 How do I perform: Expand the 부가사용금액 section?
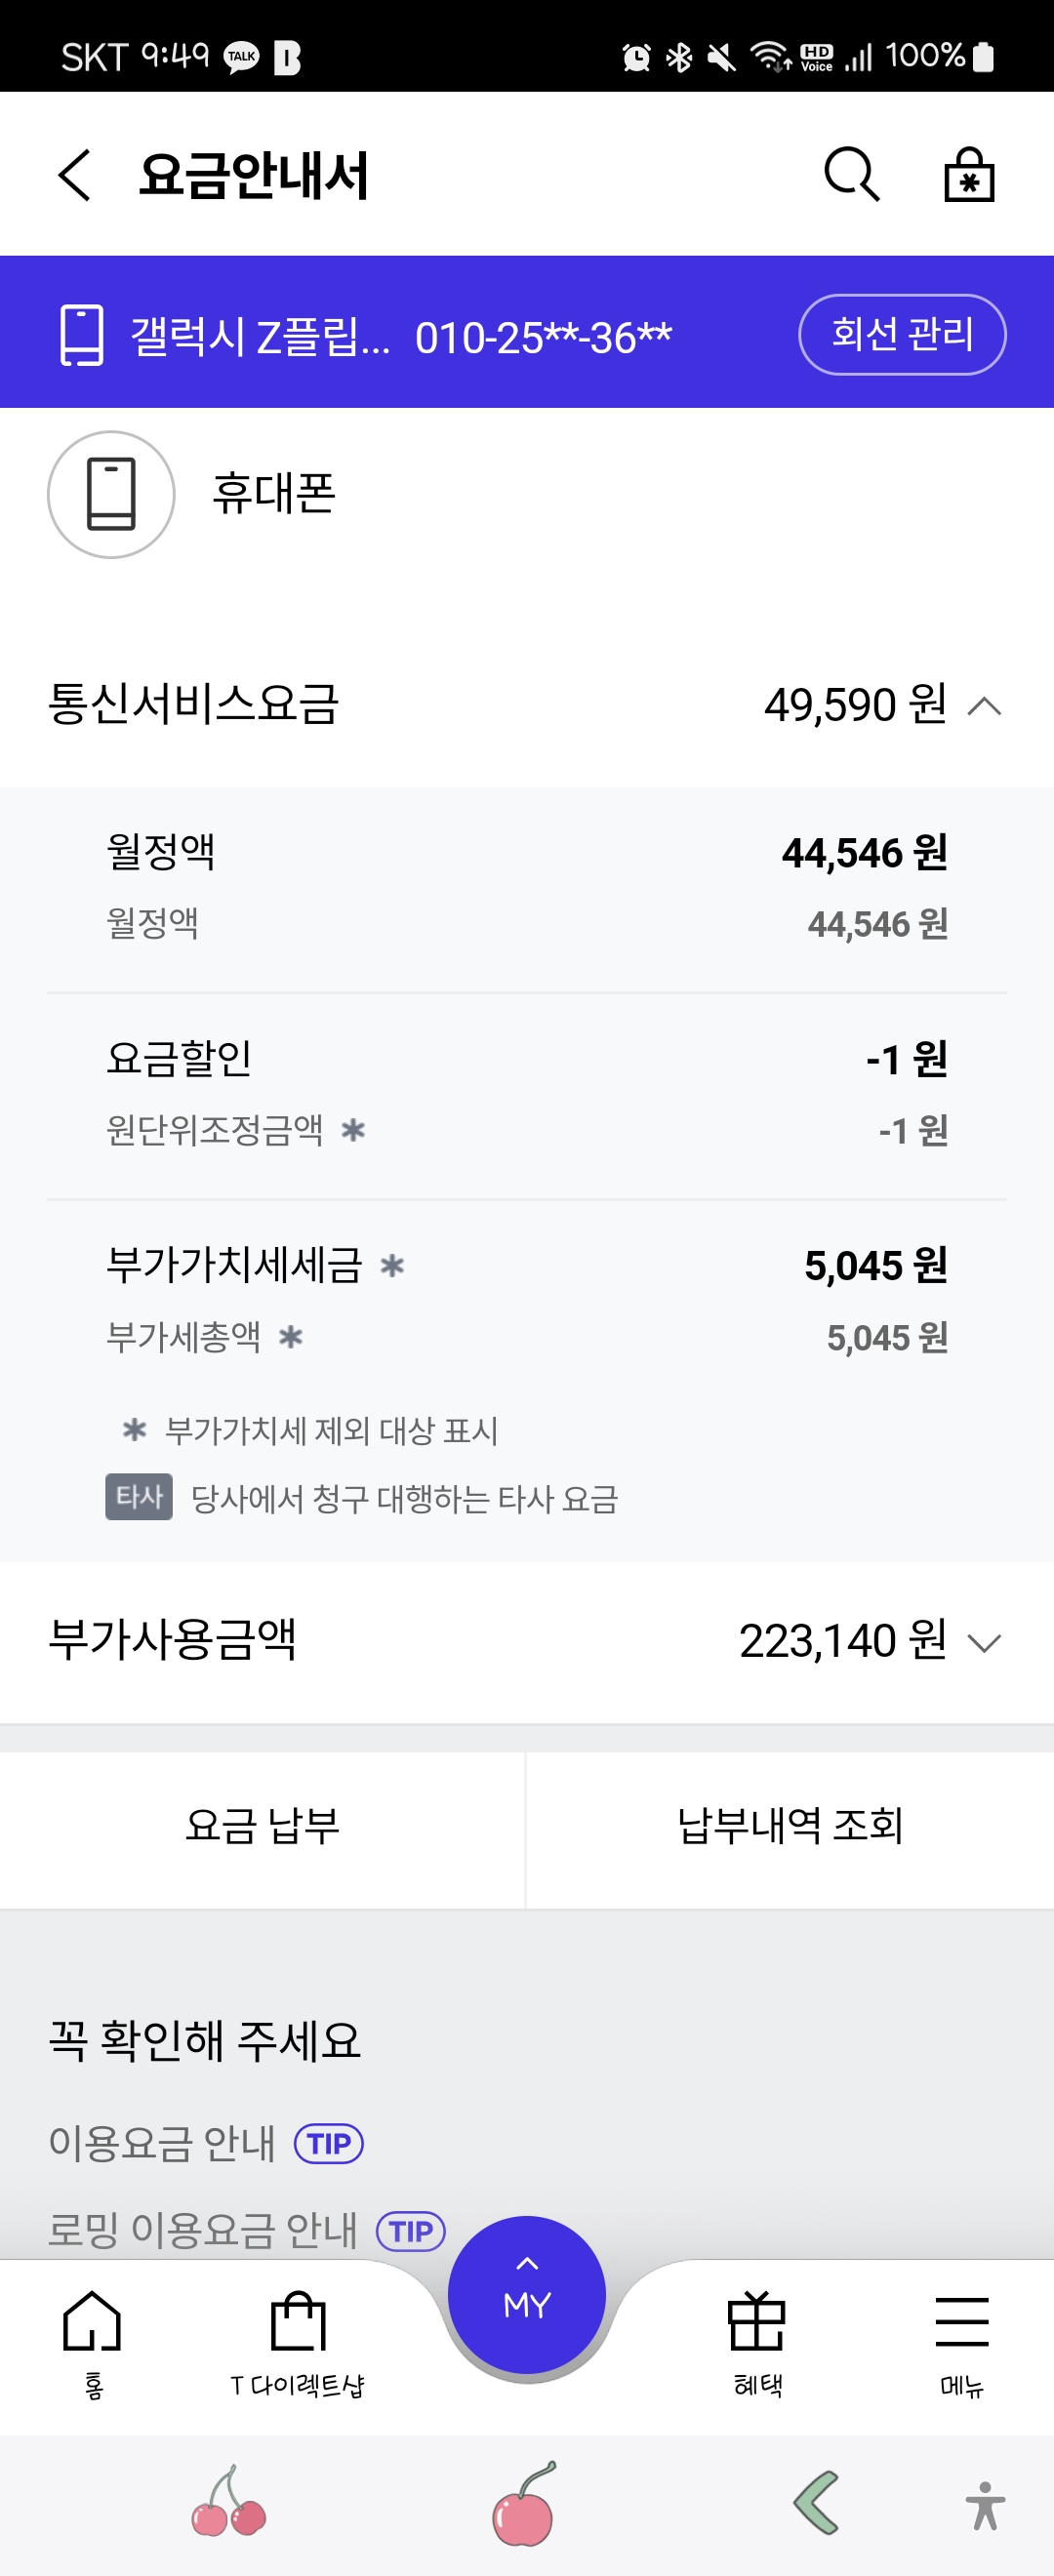click(984, 1642)
